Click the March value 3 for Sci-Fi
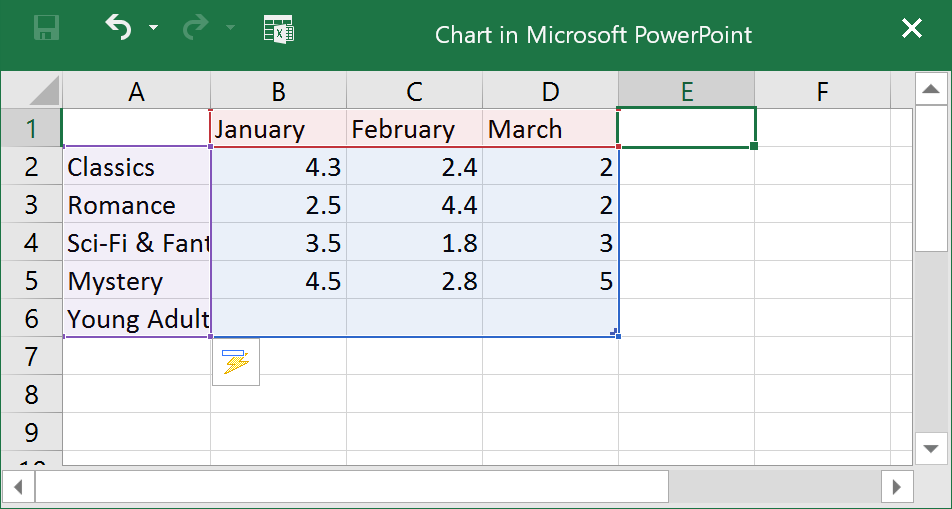 click(x=551, y=242)
